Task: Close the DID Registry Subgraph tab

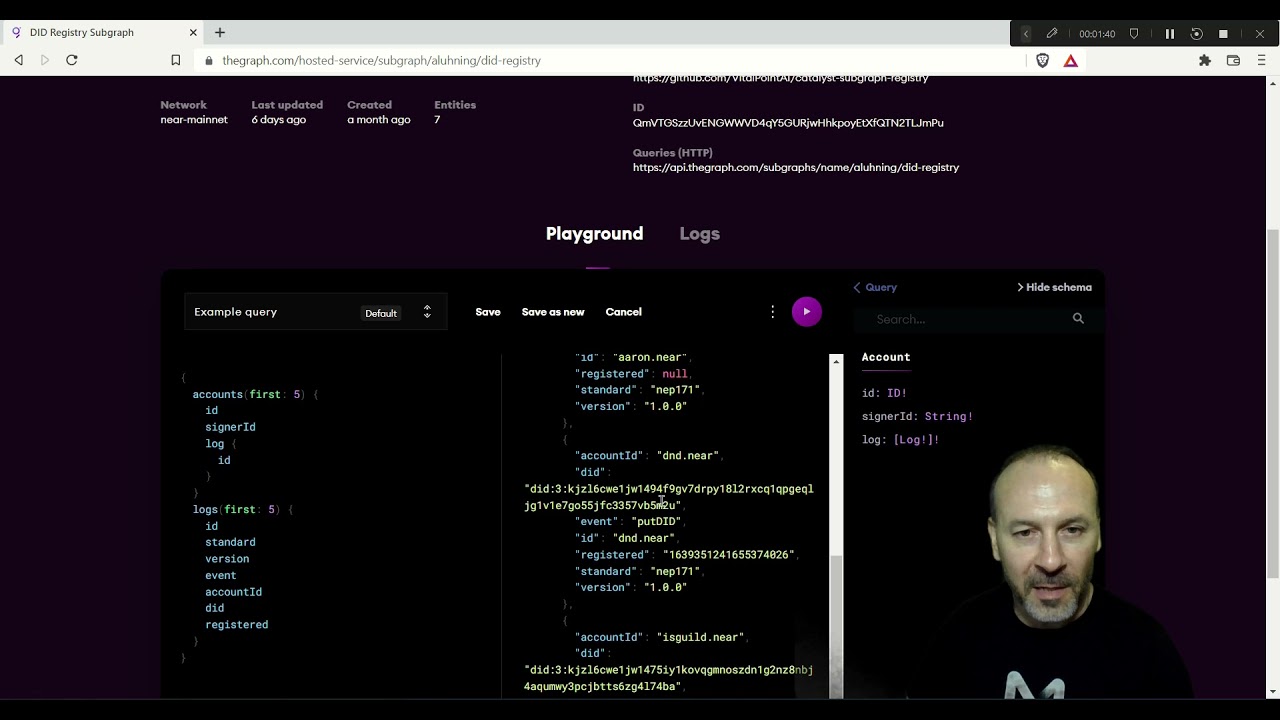Action: (193, 32)
